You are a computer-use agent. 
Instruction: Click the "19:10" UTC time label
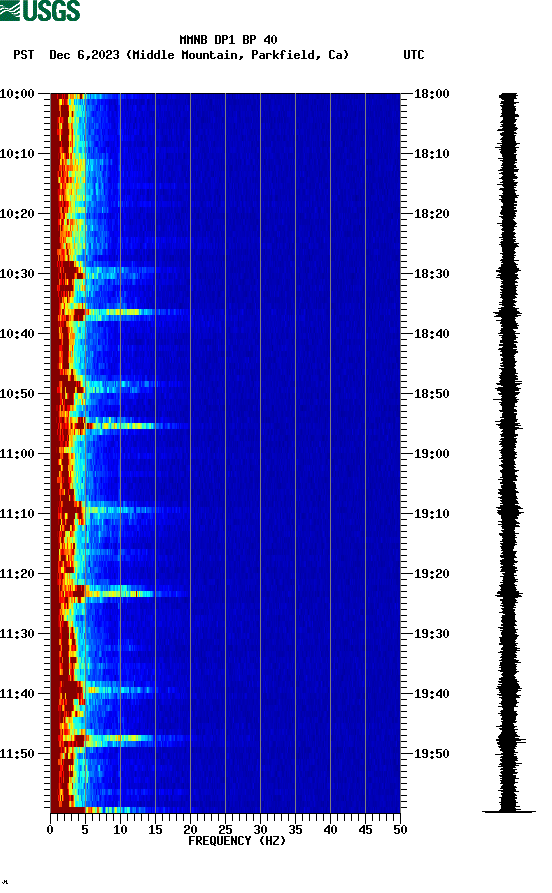coord(432,514)
